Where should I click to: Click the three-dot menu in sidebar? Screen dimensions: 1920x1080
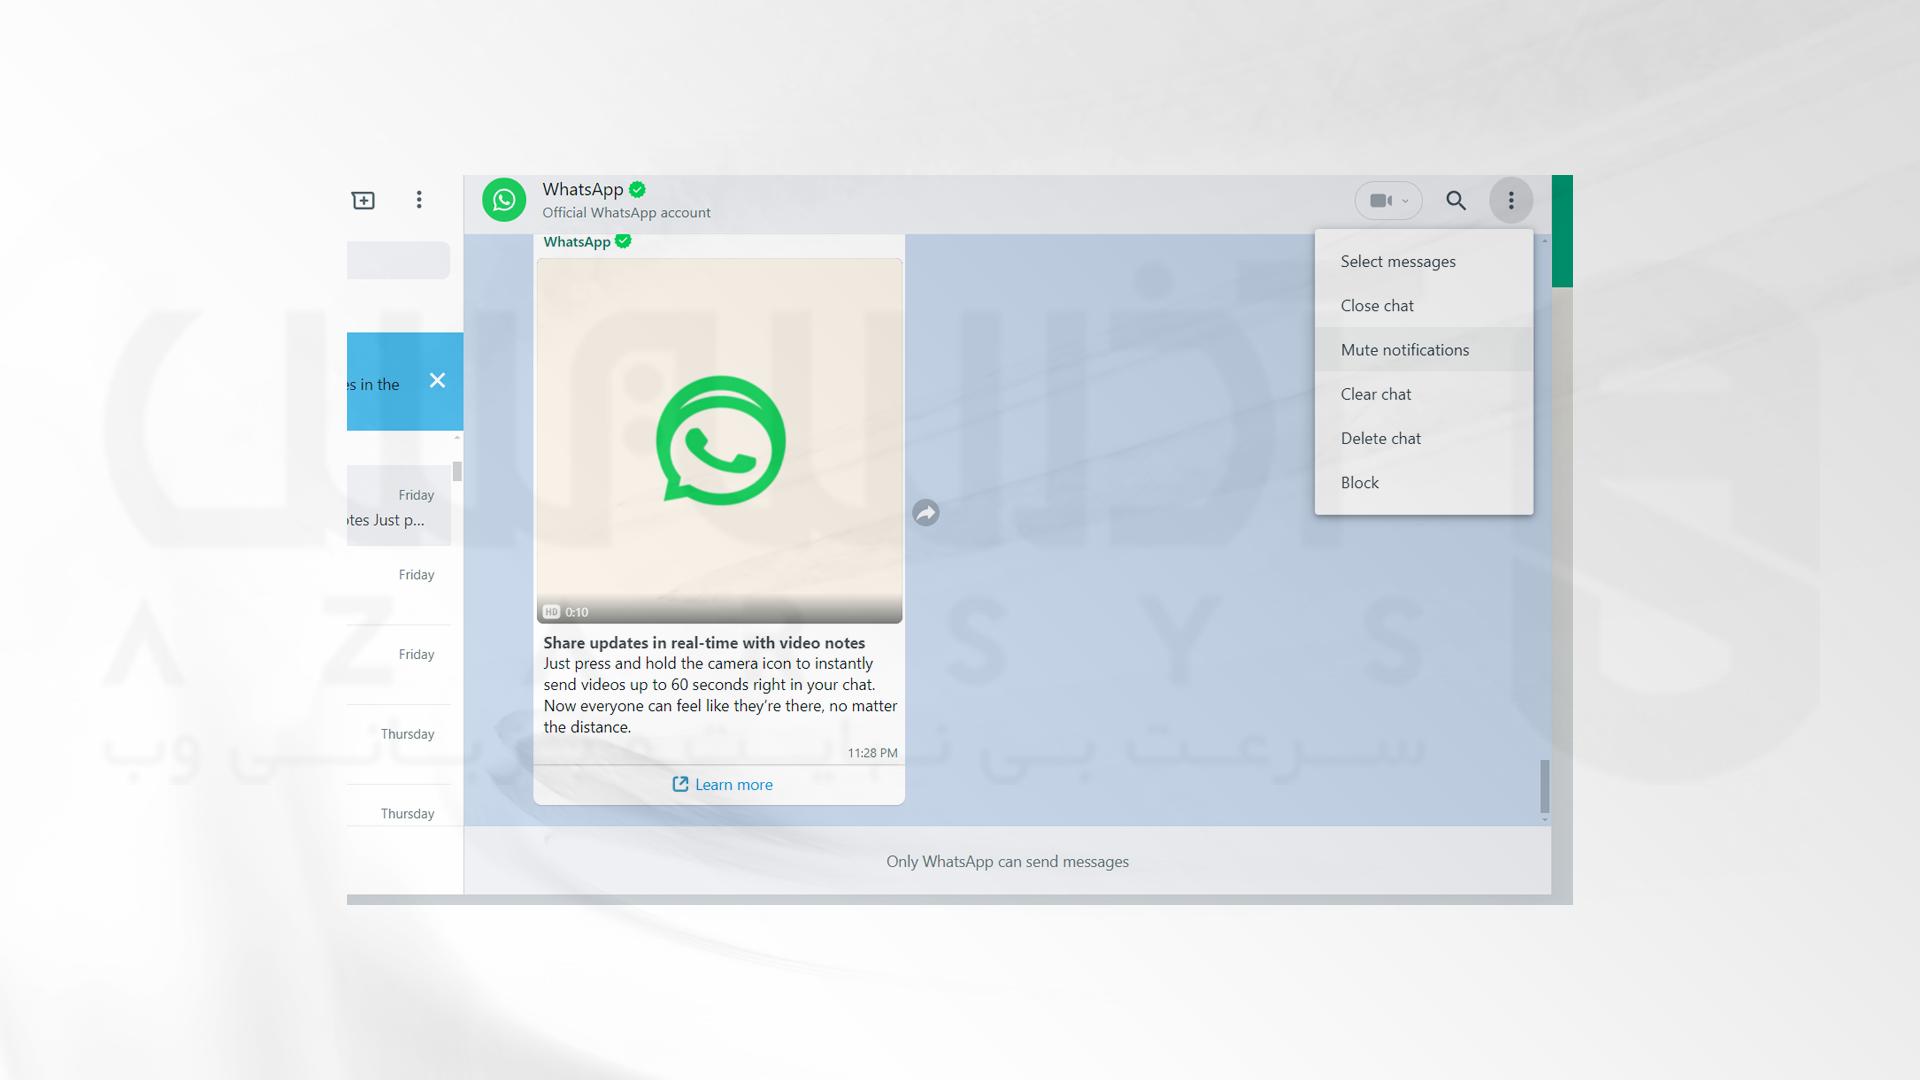[x=419, y=200]
